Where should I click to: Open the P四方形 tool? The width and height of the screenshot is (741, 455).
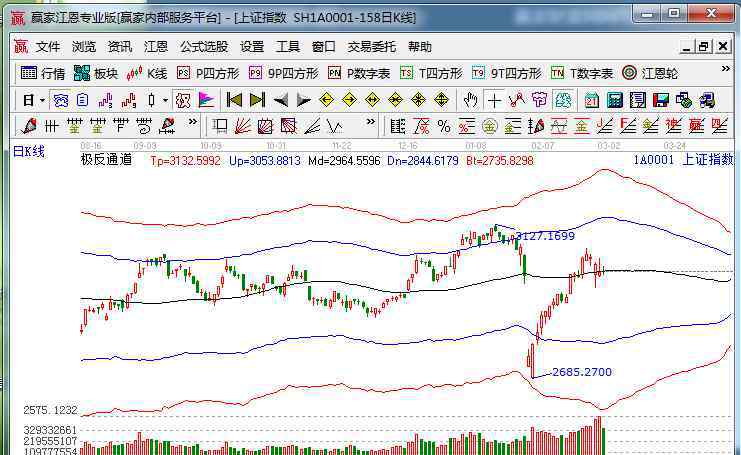pos(208,73)
